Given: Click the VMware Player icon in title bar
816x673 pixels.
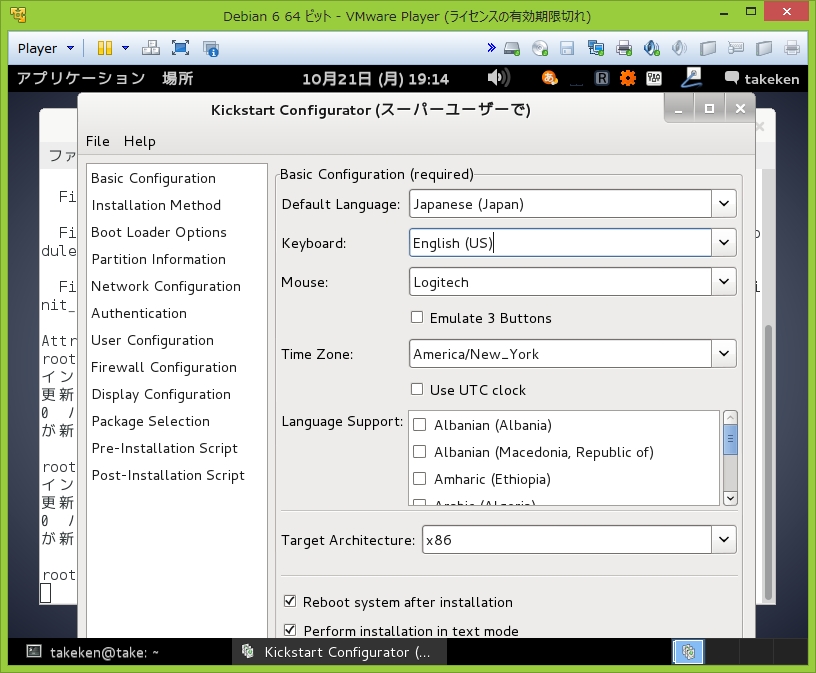Looking at the screenshot, I should click(18, 16).
